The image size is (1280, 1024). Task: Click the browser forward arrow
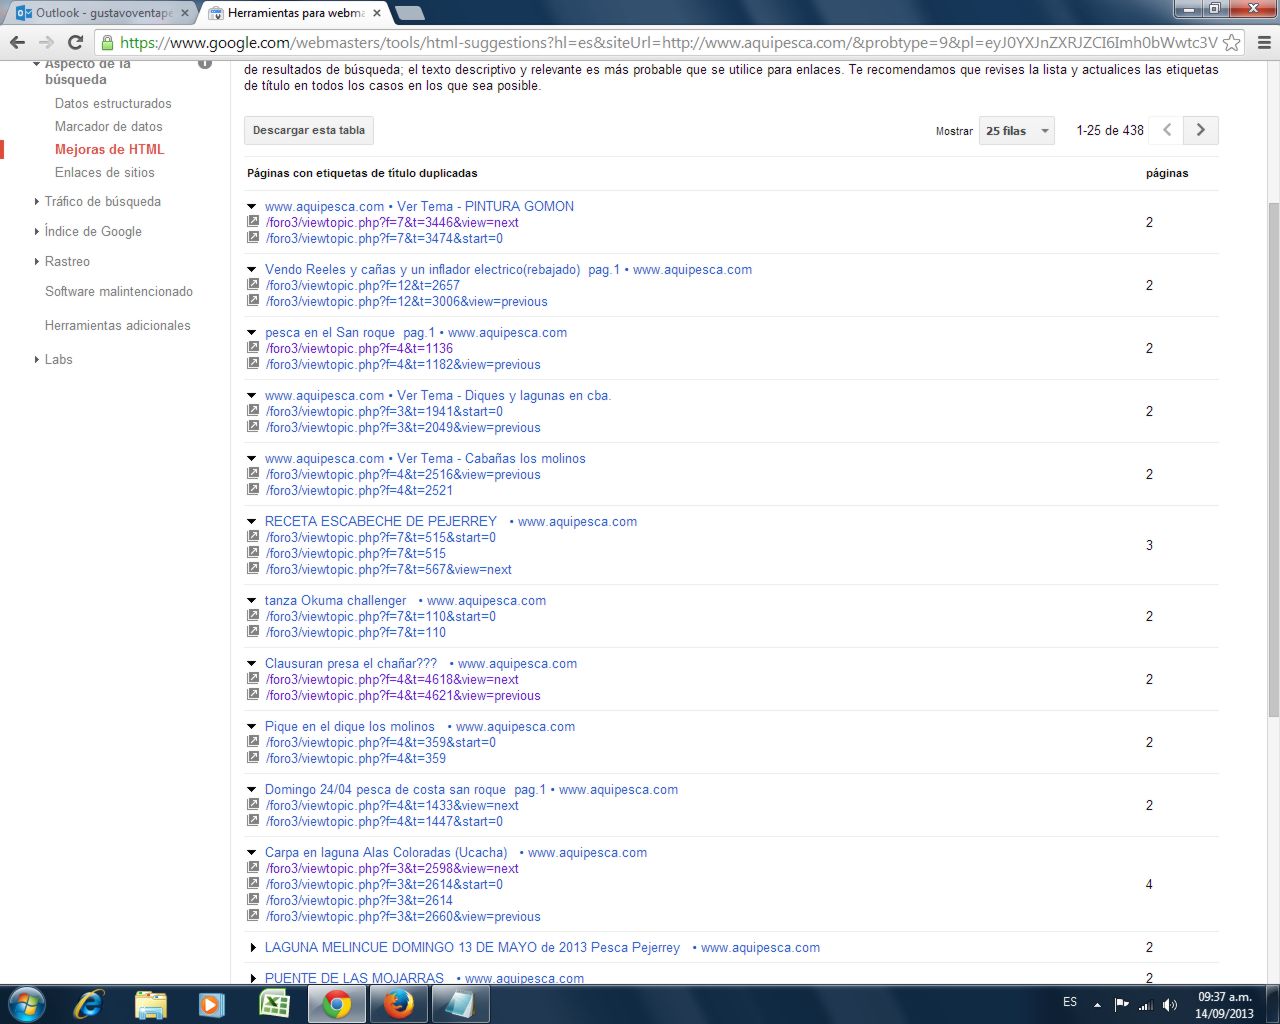click(46, 42)
